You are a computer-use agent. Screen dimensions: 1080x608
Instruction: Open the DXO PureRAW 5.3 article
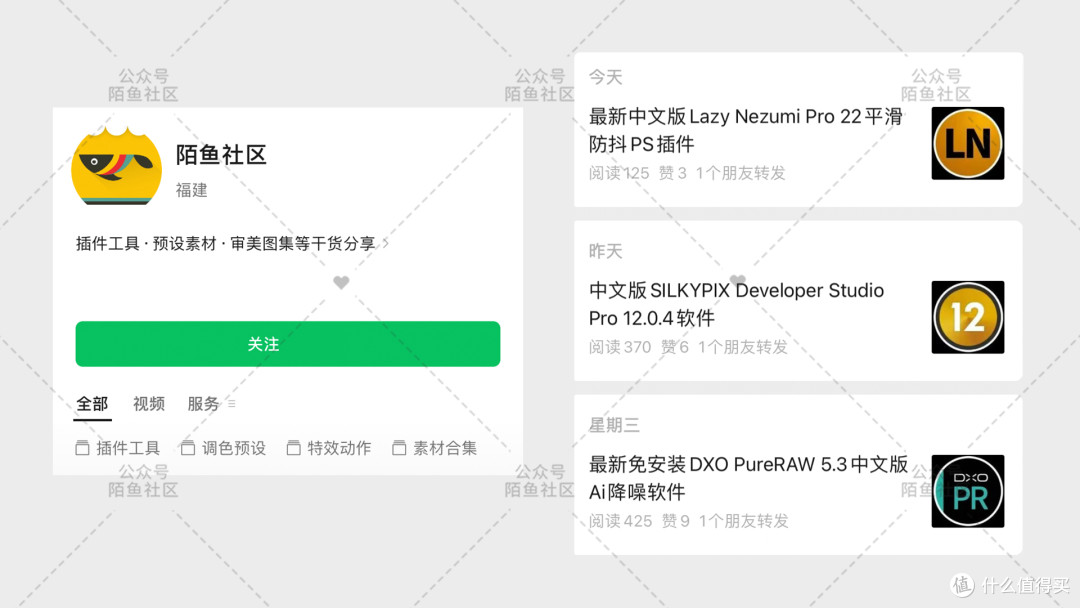pos(749,478)
